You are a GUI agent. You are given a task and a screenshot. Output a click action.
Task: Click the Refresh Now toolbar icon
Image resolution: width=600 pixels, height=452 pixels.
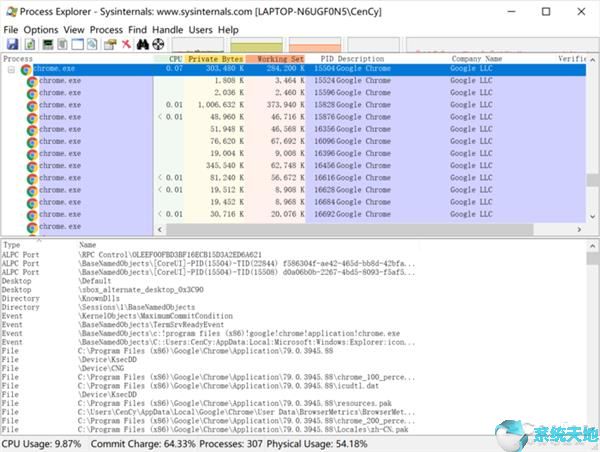[30, 44]
